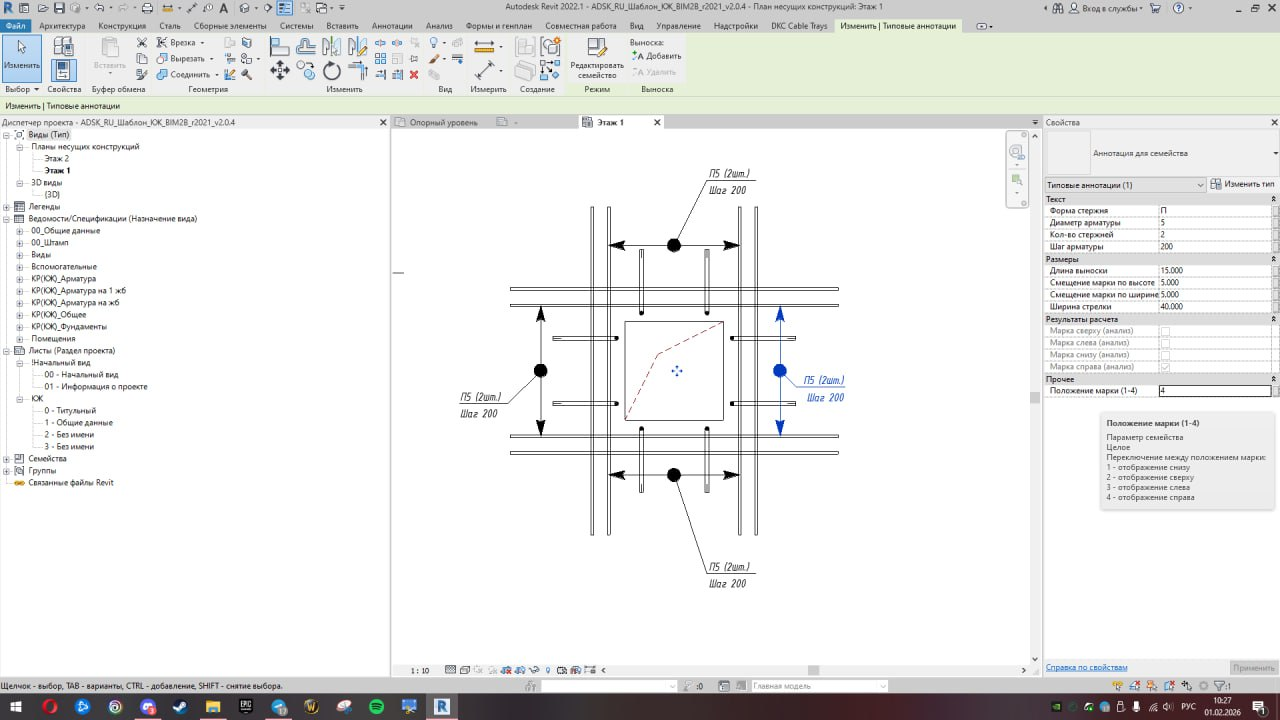Click the horizontal scrollbar of the view

[813, 670]
